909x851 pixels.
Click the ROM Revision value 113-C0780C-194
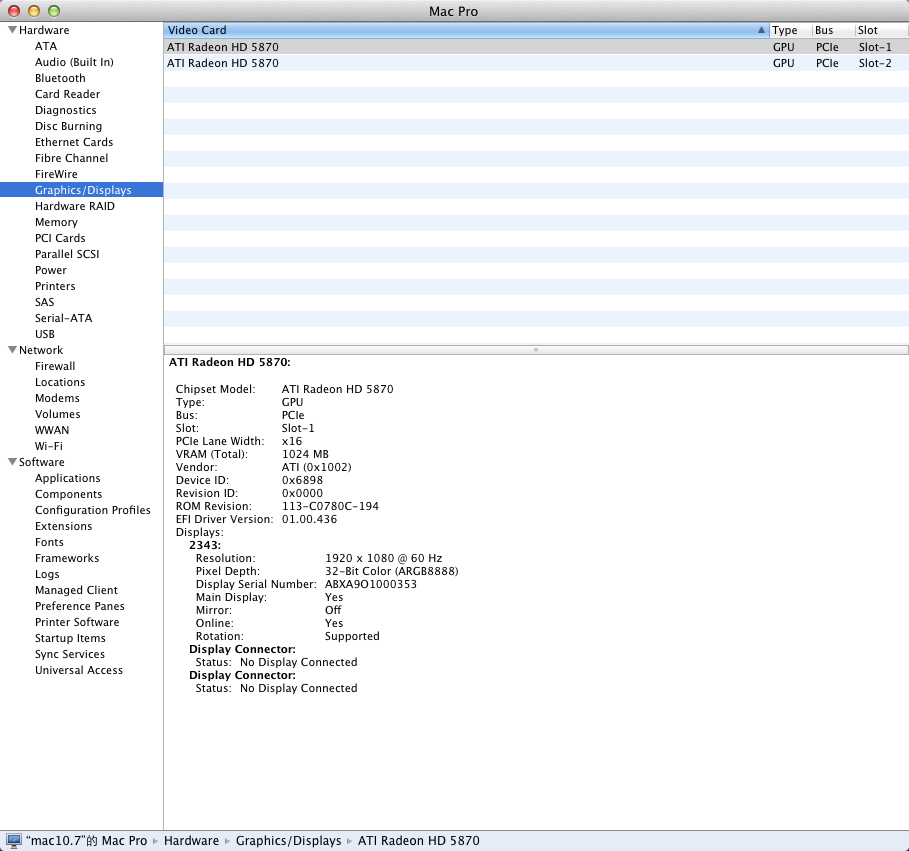tap(330, 506)
